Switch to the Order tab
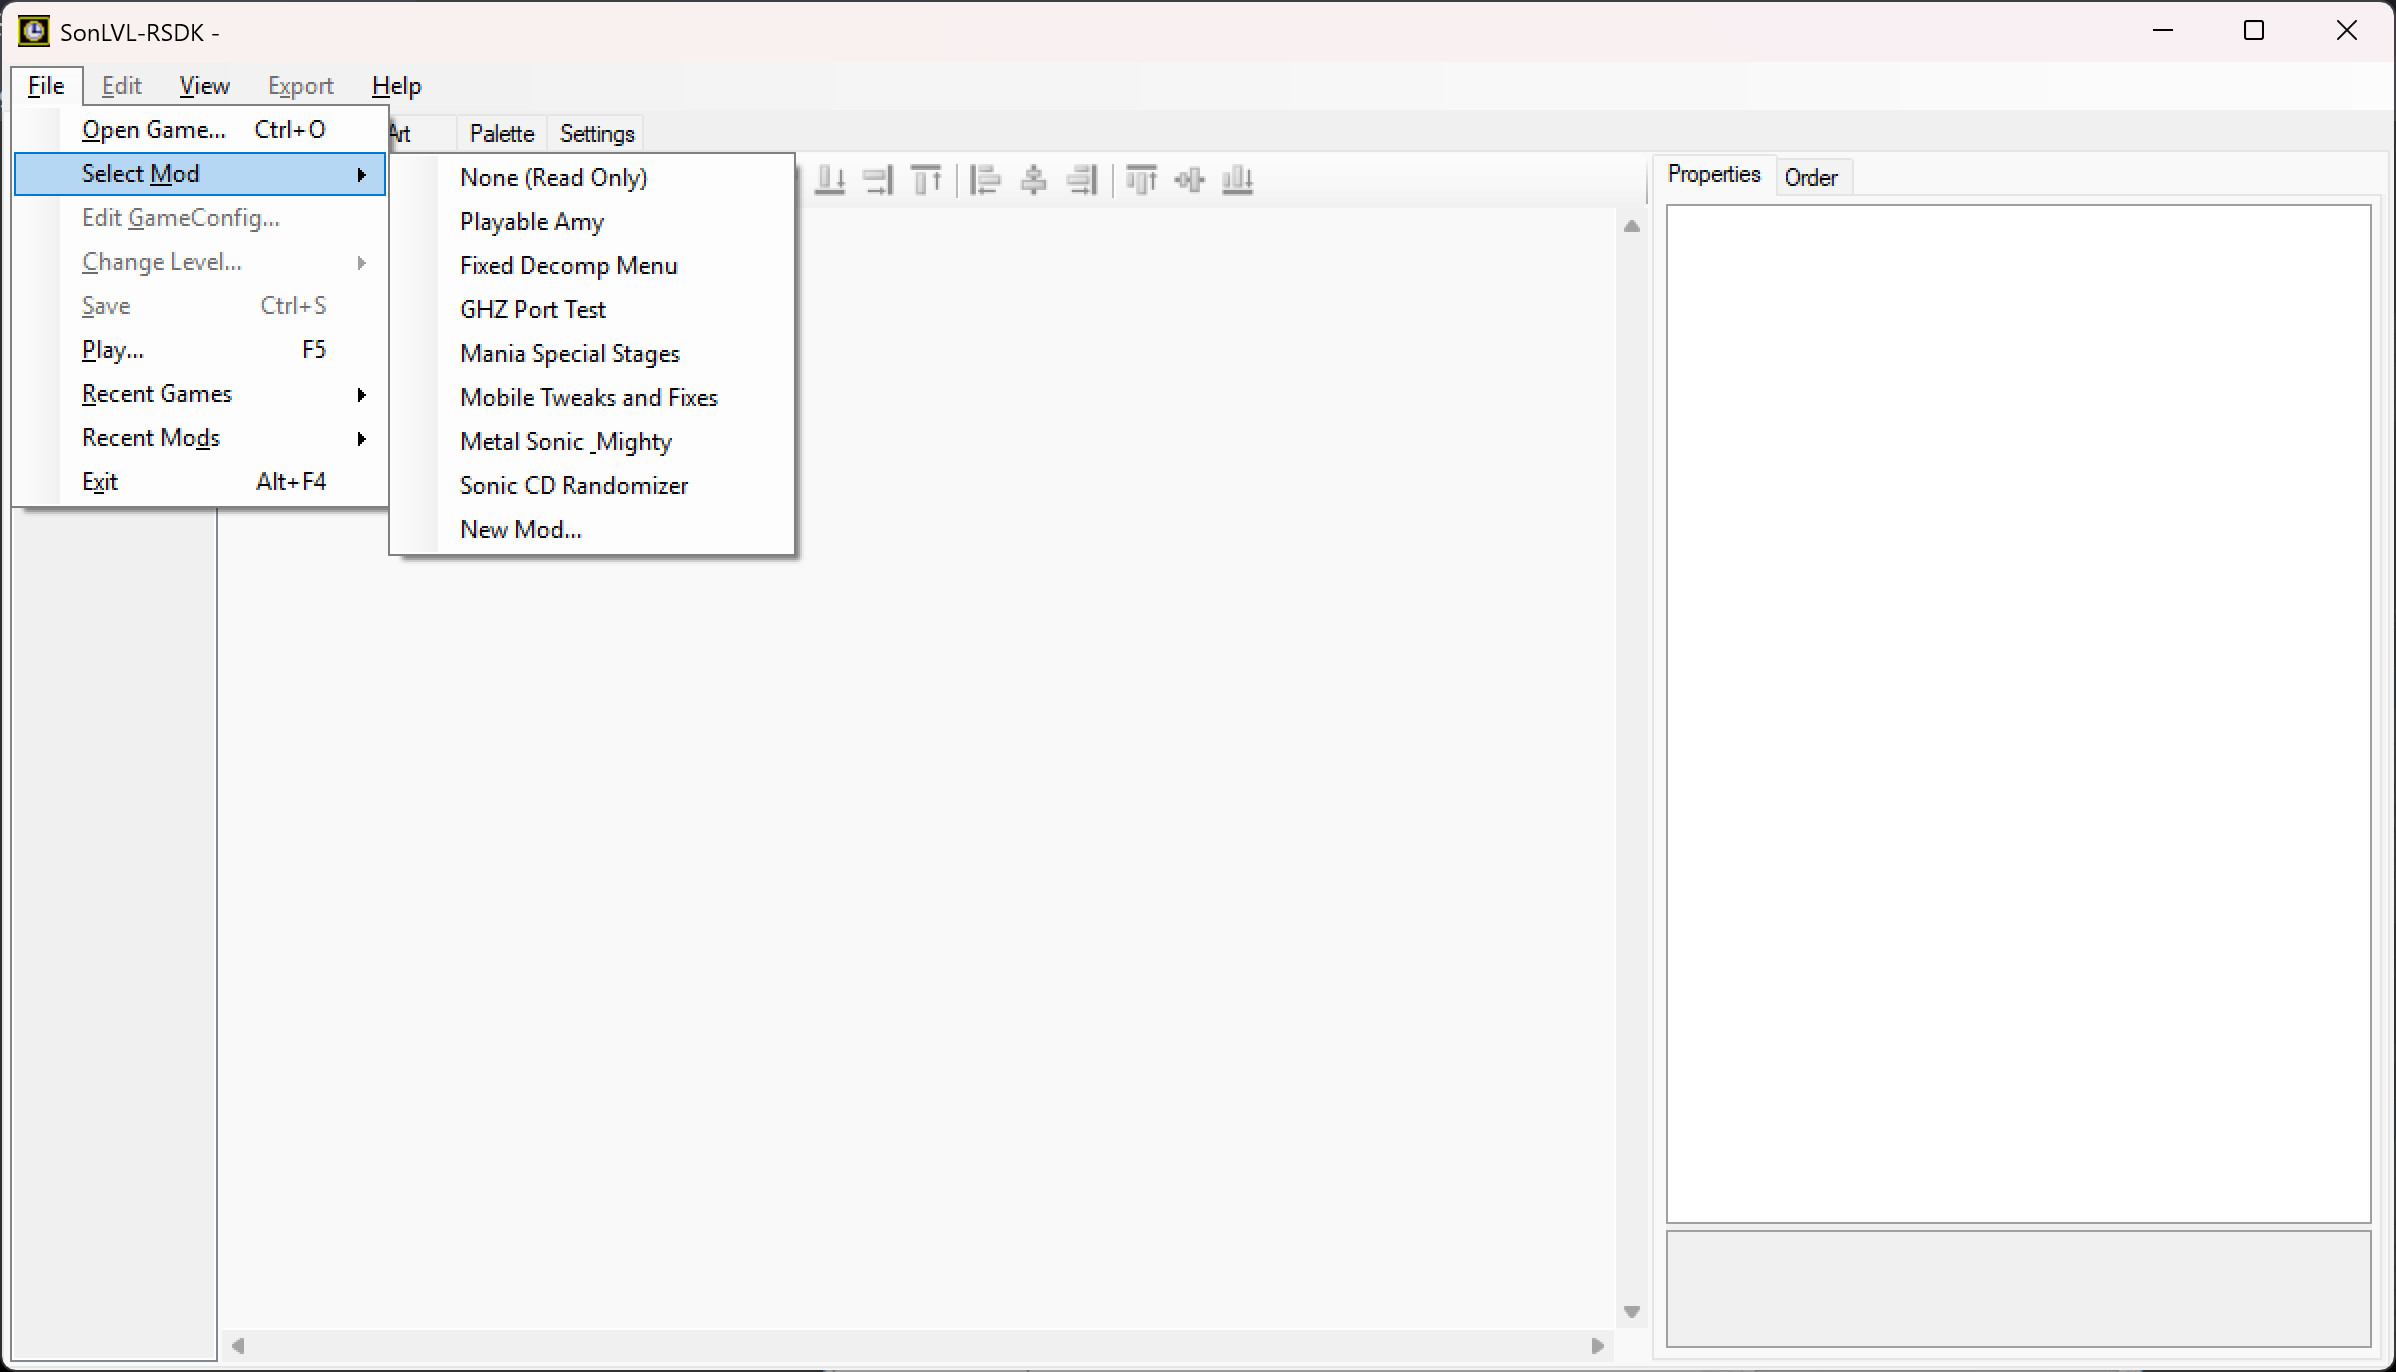This screenshot has height=1372, width=2396. [1810, 178]
